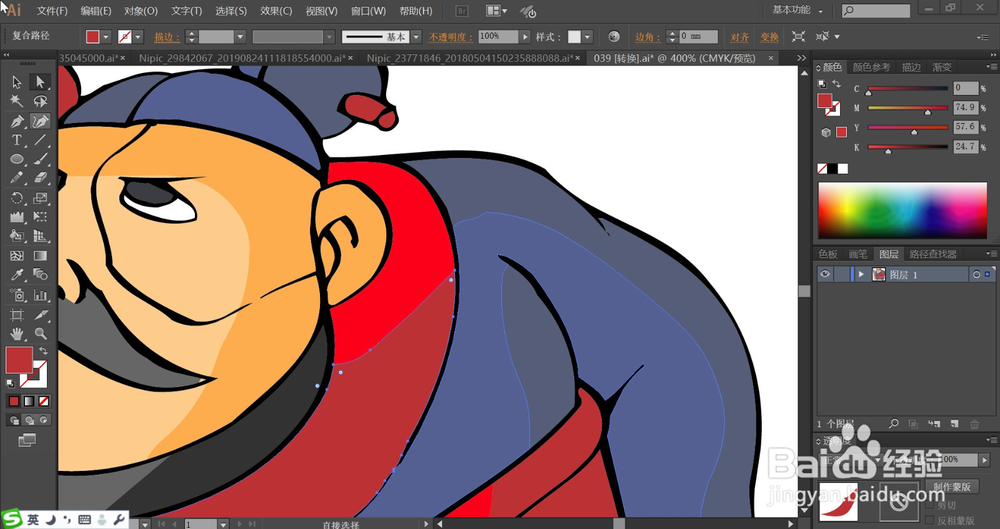Open the Color panel flyout menu
Viewport: 1000px width, 529px height.
[992, 66]
